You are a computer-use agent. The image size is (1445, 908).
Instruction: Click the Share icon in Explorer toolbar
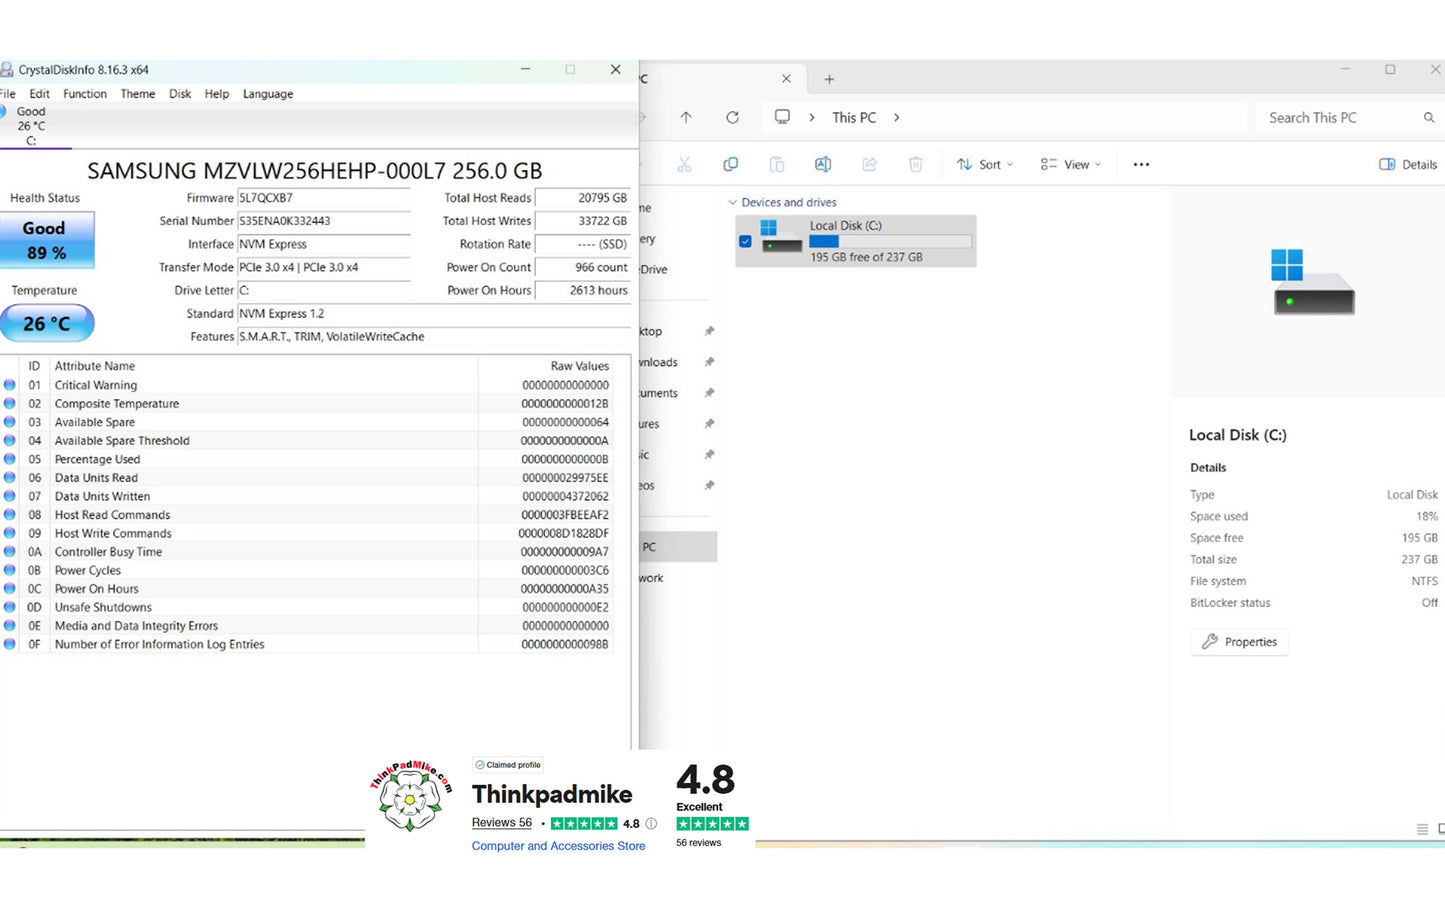869,165
